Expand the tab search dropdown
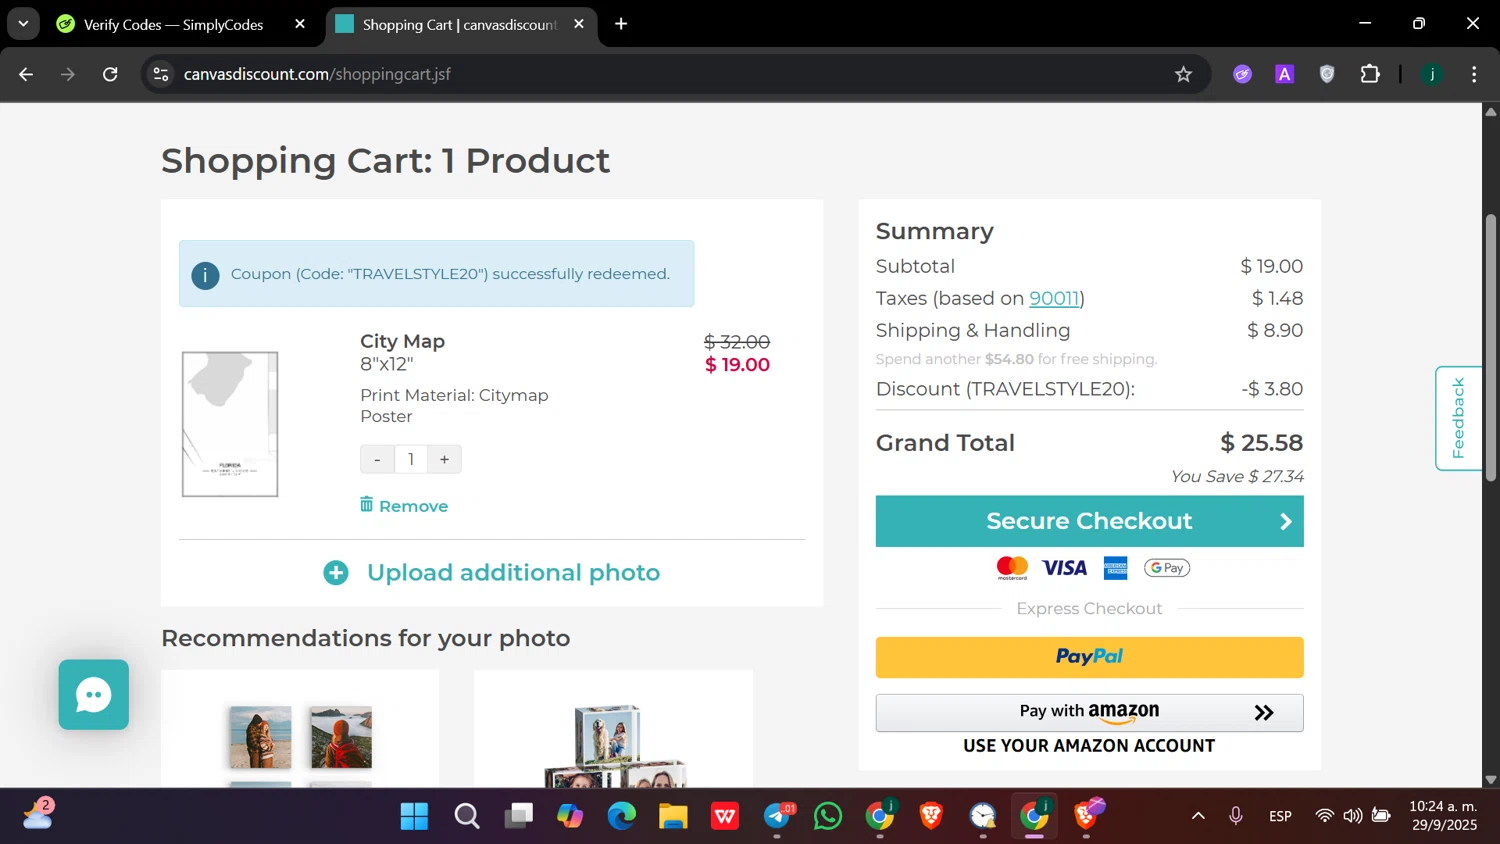The width and height of the screenshot is (1500, 844). coord(23,24)
